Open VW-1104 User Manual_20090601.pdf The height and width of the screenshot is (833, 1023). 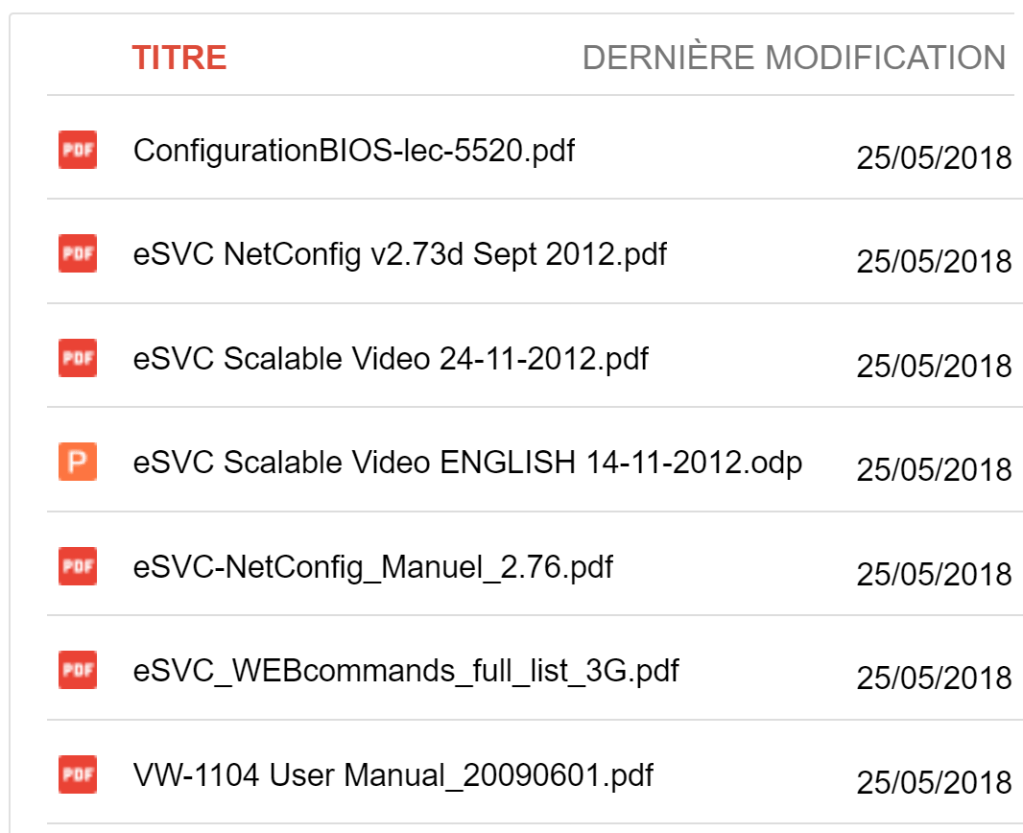coord(393,775)
